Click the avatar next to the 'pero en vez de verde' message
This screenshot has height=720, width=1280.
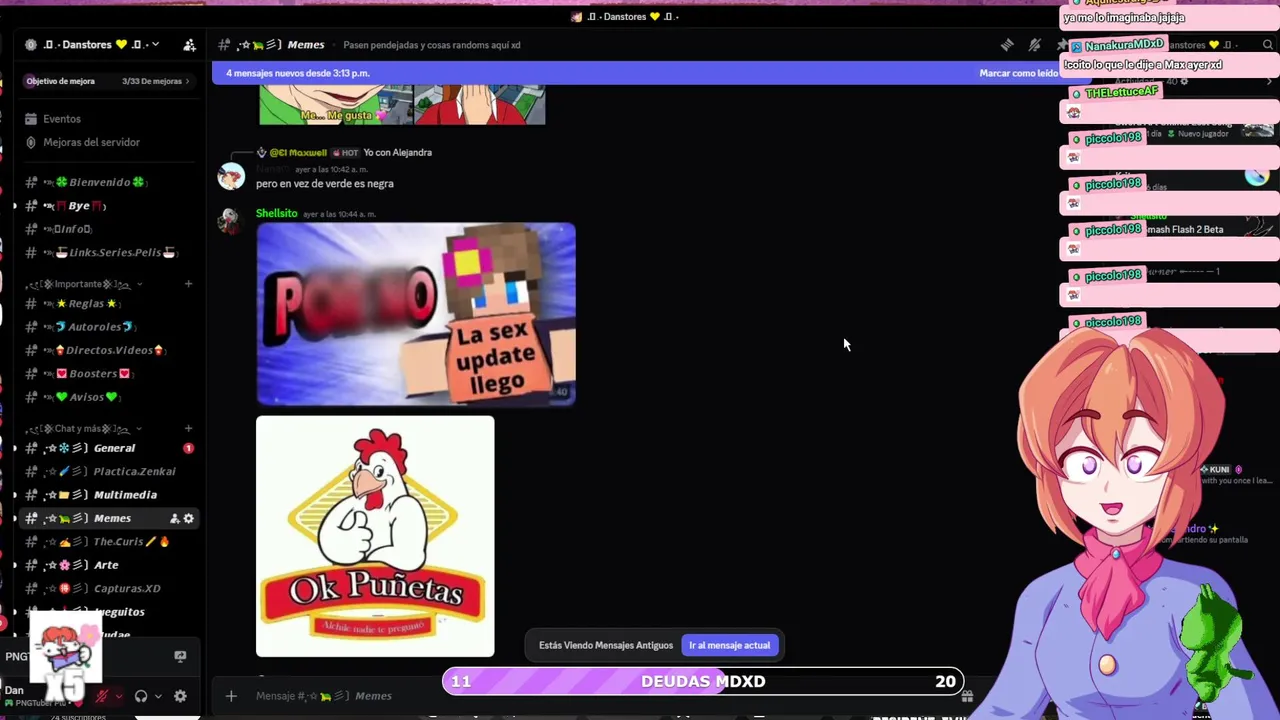coord(231,176)
